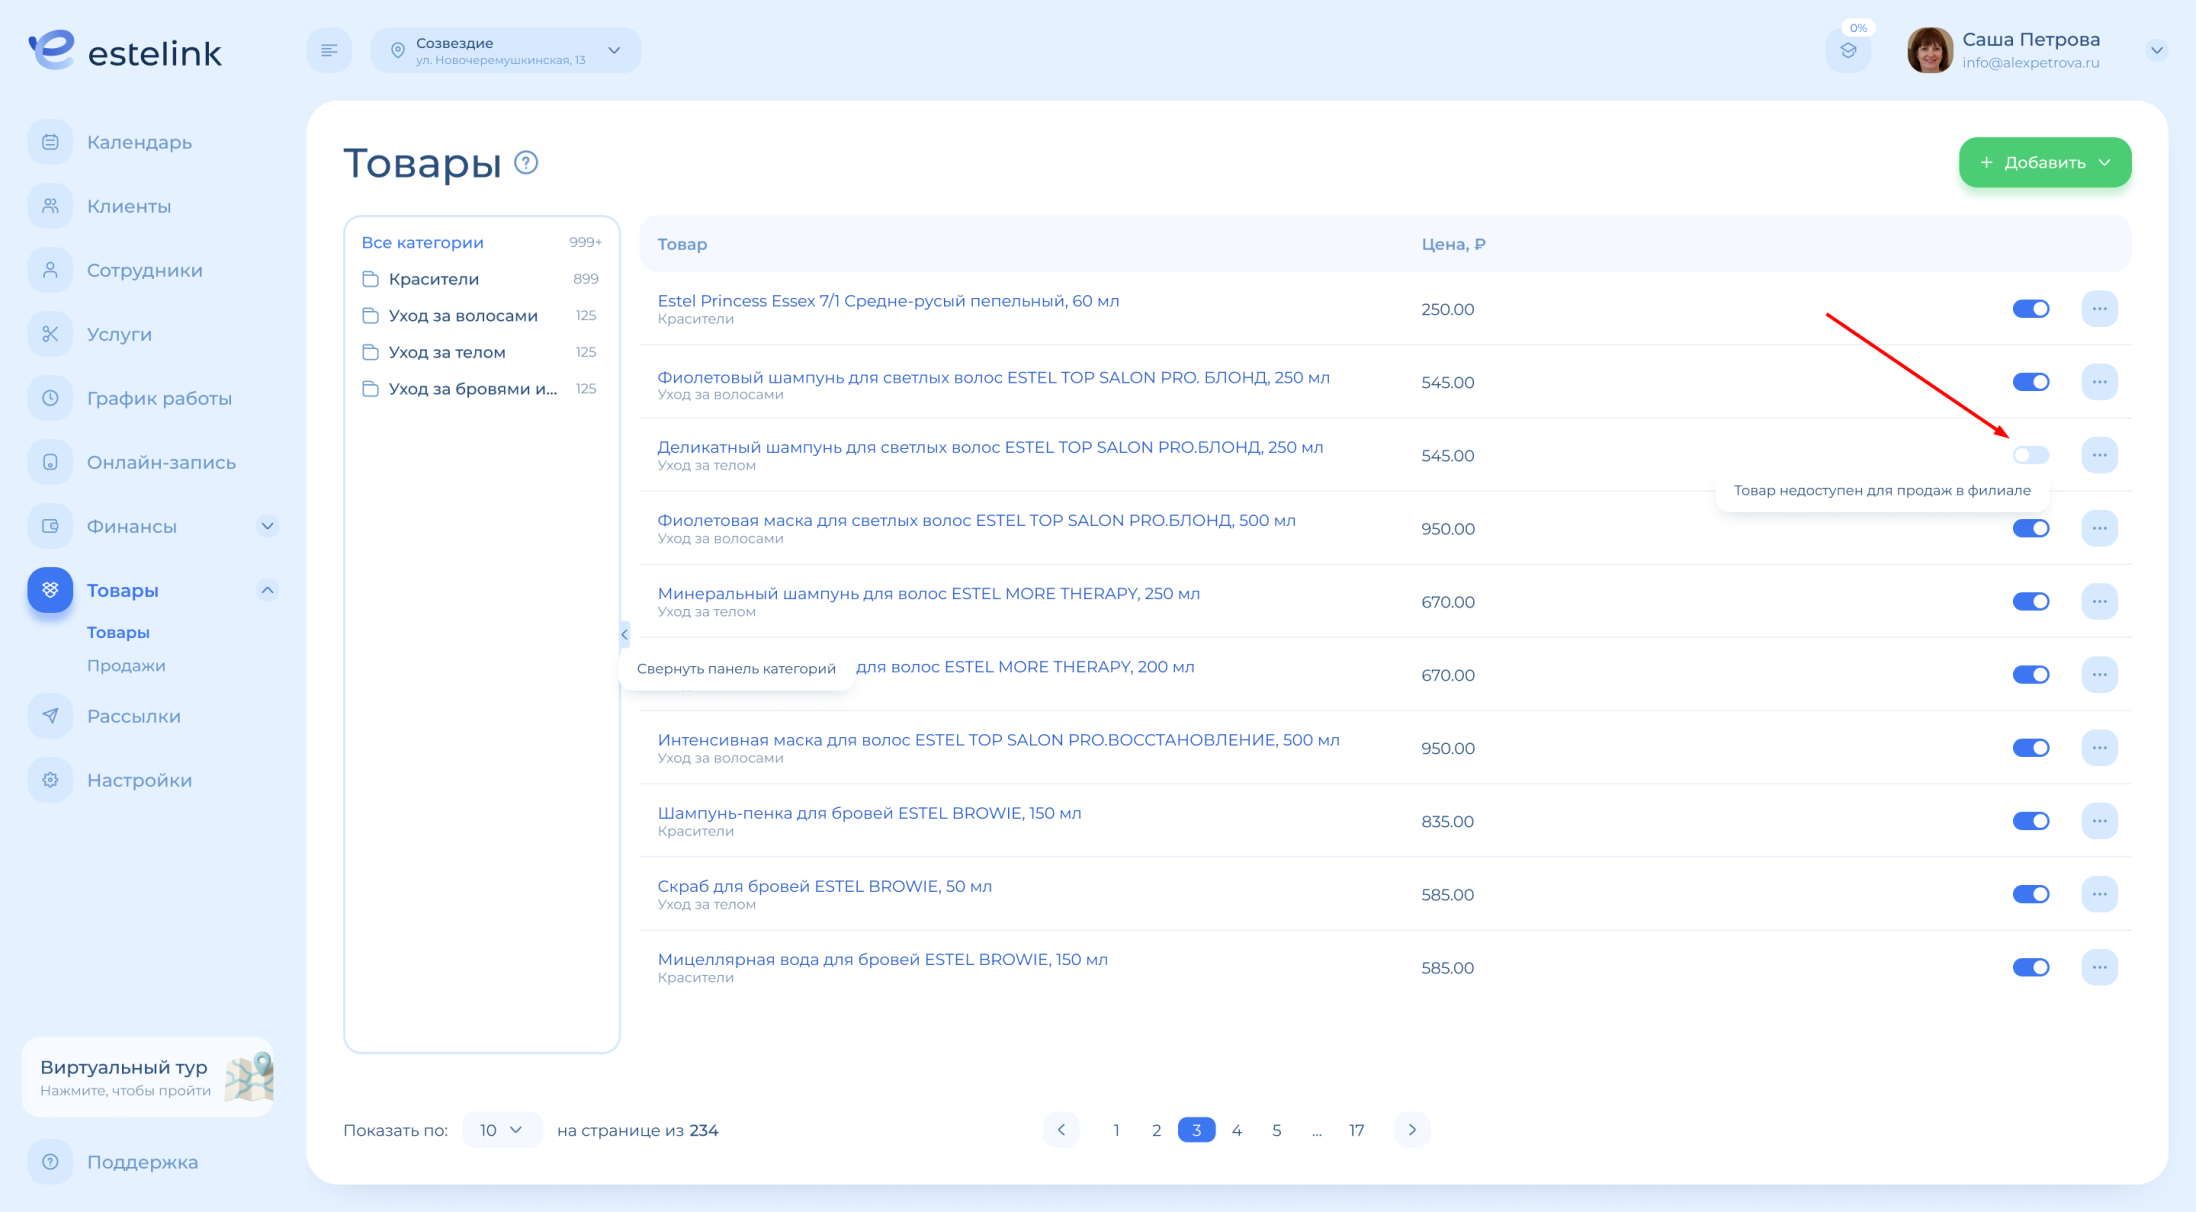The width and height of the screenshot is (2196, 1212).
Task: Go to Услуги in sidebar
Action: pos(119,334)
